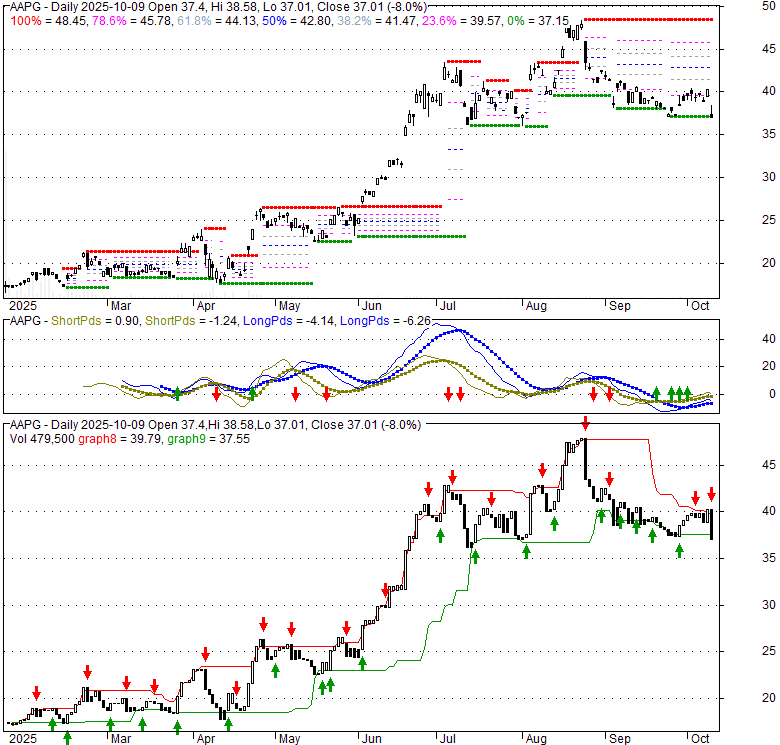Click the 'Oct' month label under the top chart
Viewport: 780px width, 745px height.
700,305
